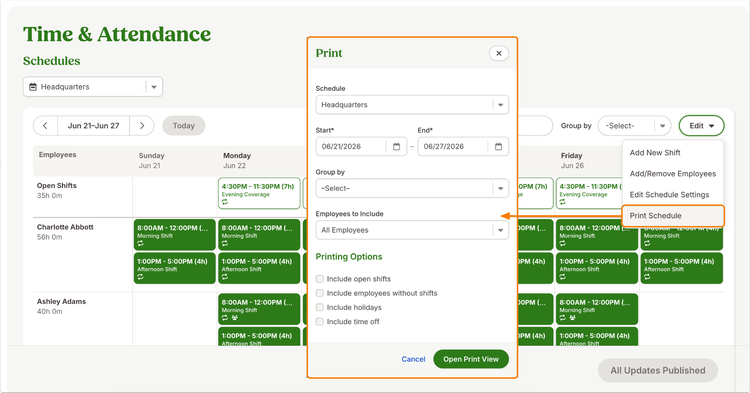Open Charlotte Abbott's Monday 1:00PM Afternoon Shift
The width and height of the screenshot is (750, 393).
click(259, 268)
